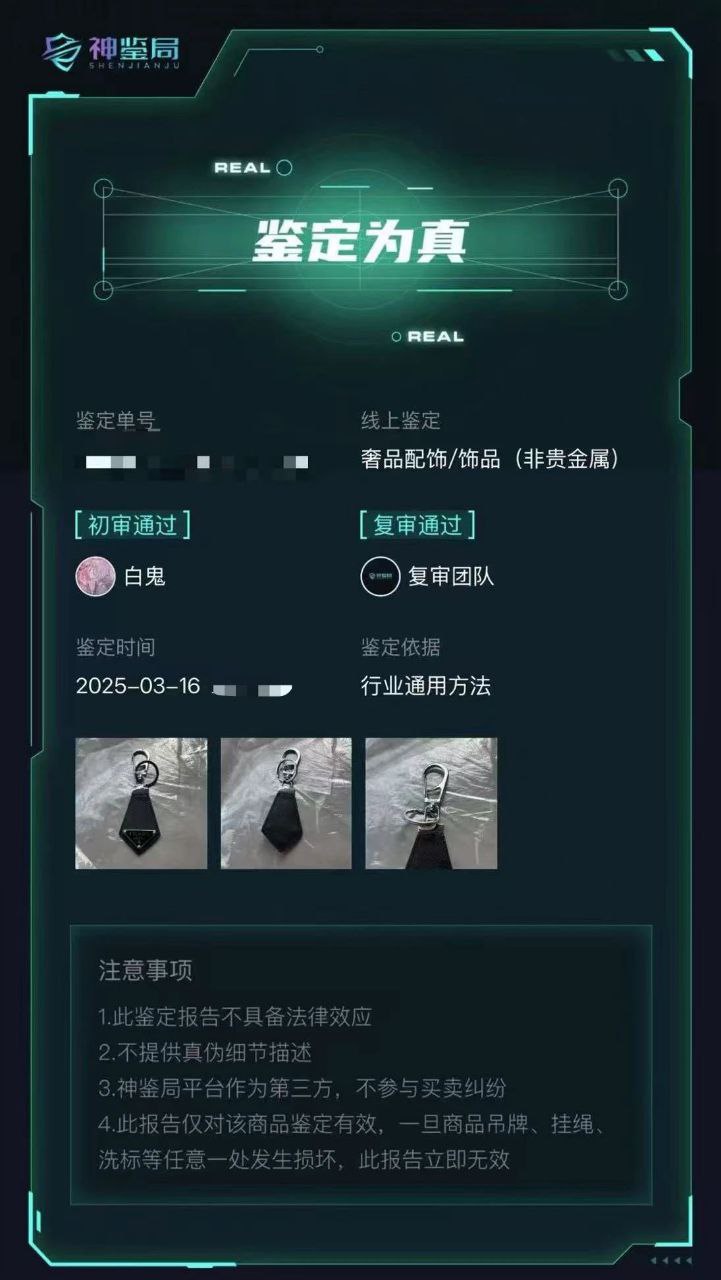Image resolution: width=721 pixels, height=1280 pixels.
Task: Click the 注意事项 notice heading
Action: click(145, 970)
